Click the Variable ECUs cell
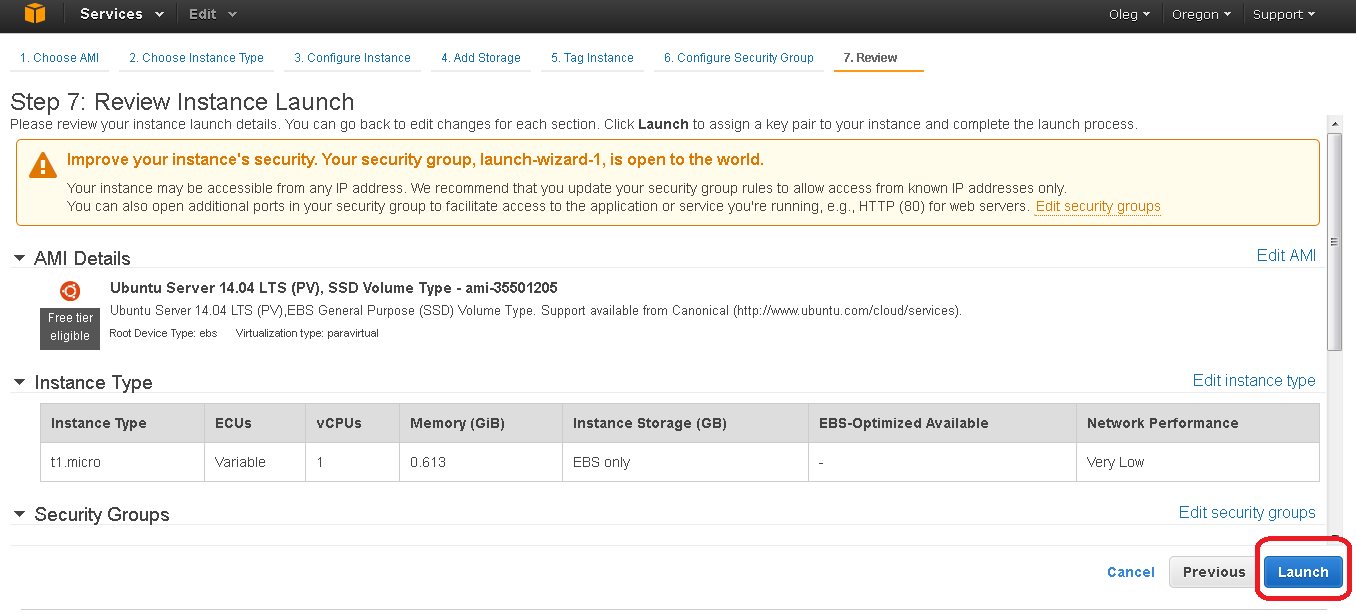 [254, 462]
